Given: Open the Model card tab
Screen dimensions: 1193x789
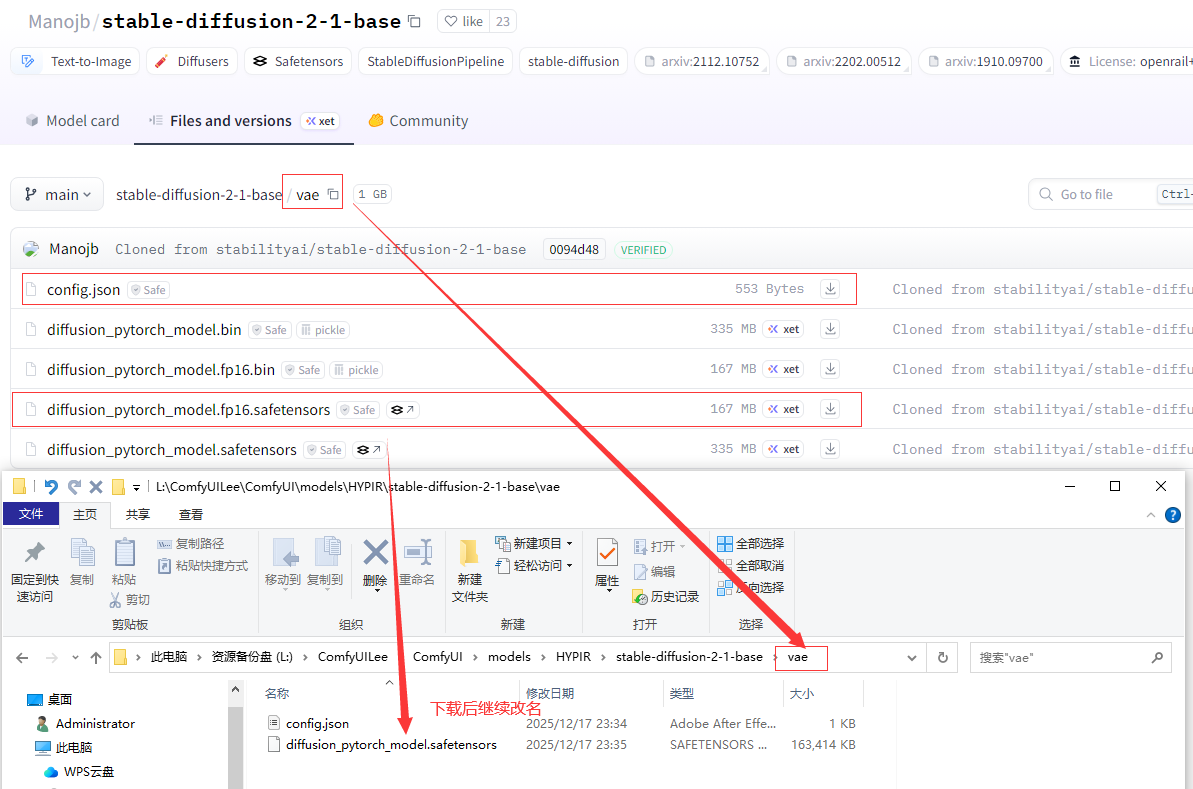Looking at the screenshot, I should [x=71, y=121].
